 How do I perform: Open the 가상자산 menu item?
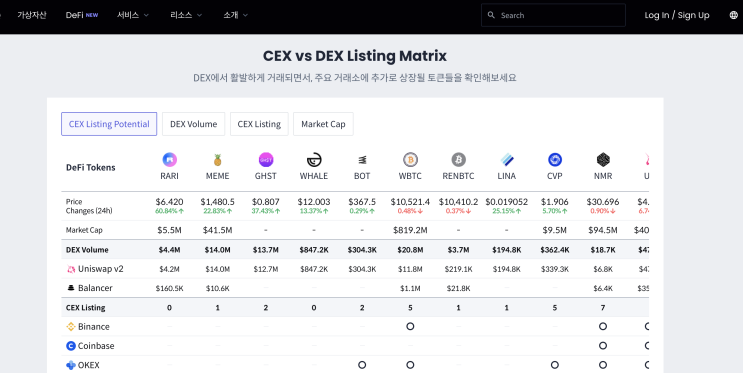pyautogui.click(x=32, y=15)
